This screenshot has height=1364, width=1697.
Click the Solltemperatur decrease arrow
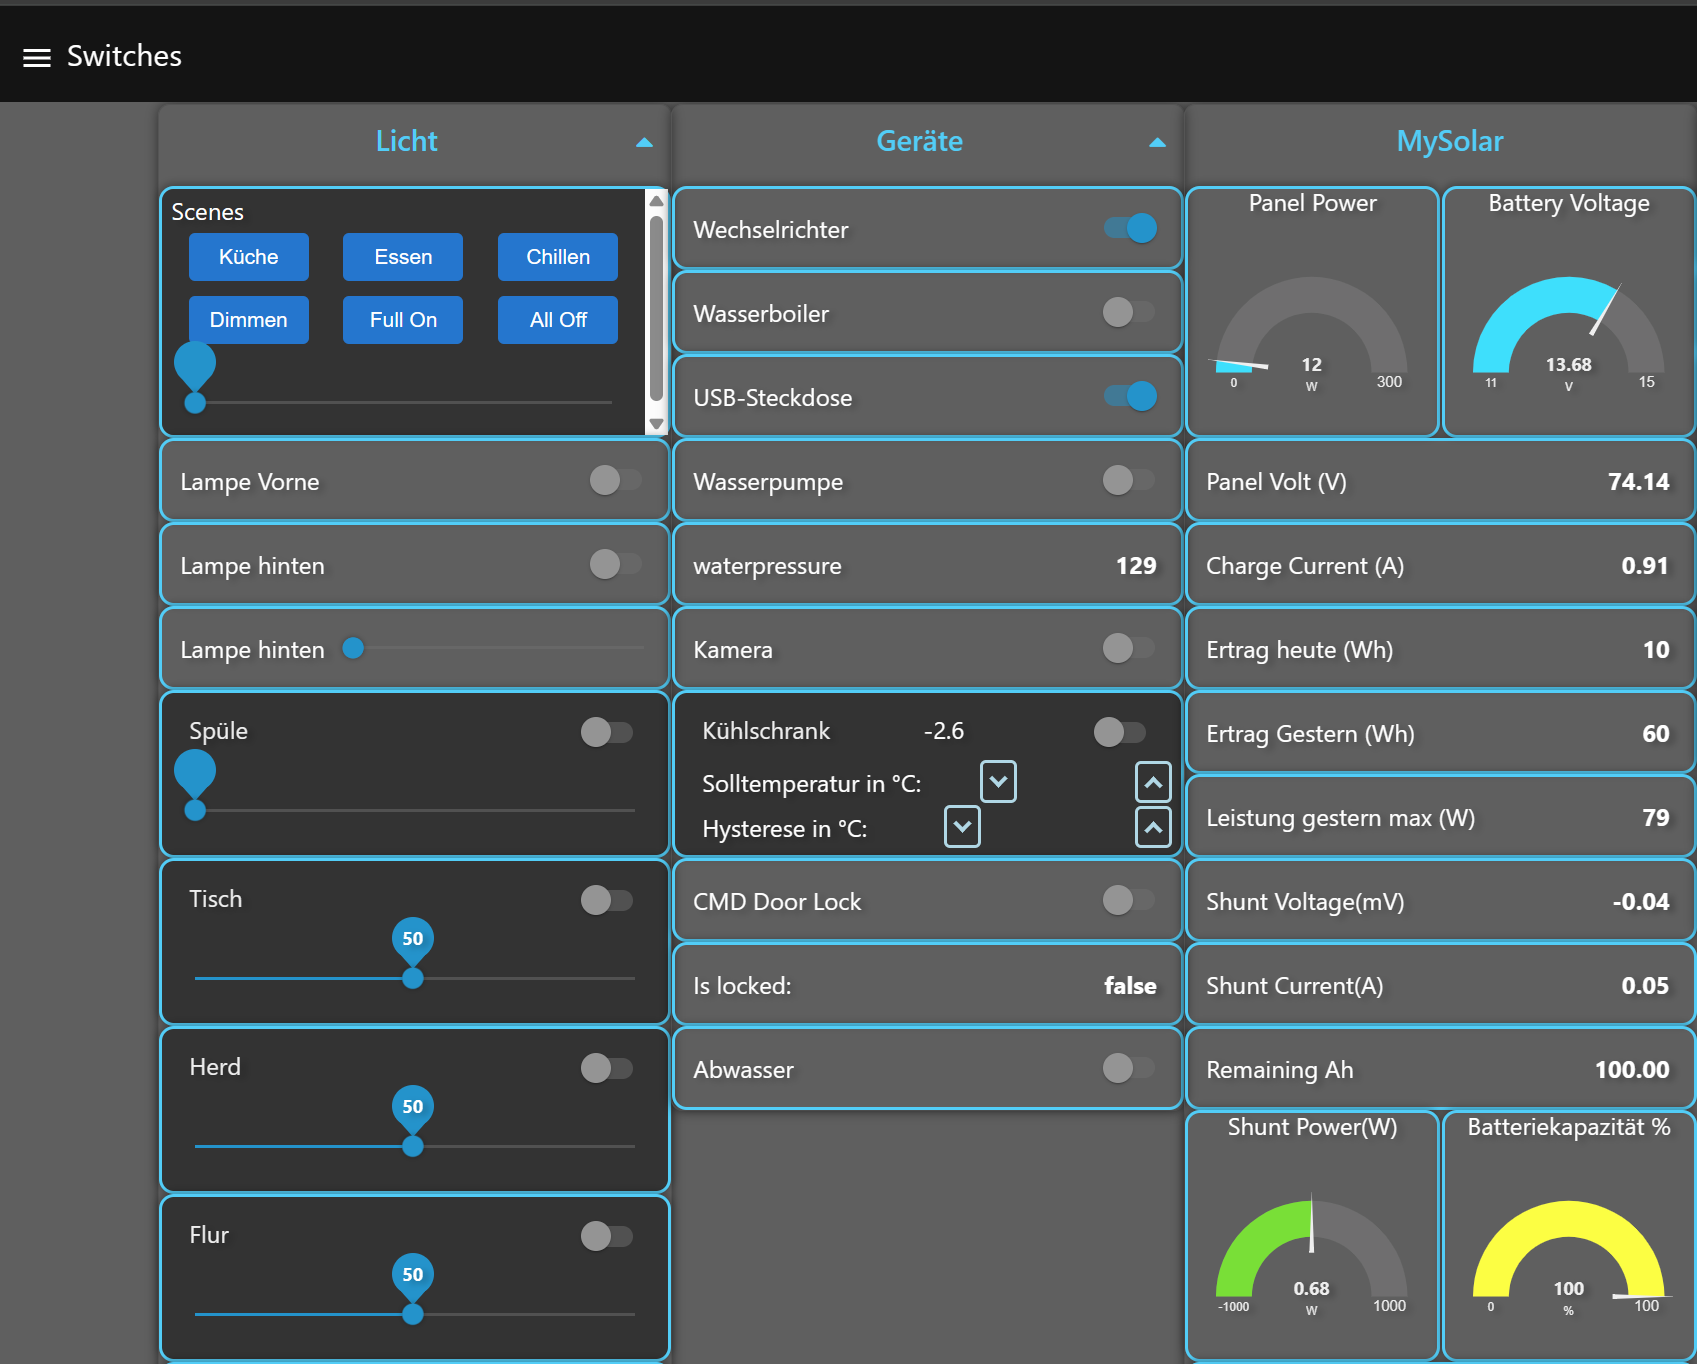(998, 782)
